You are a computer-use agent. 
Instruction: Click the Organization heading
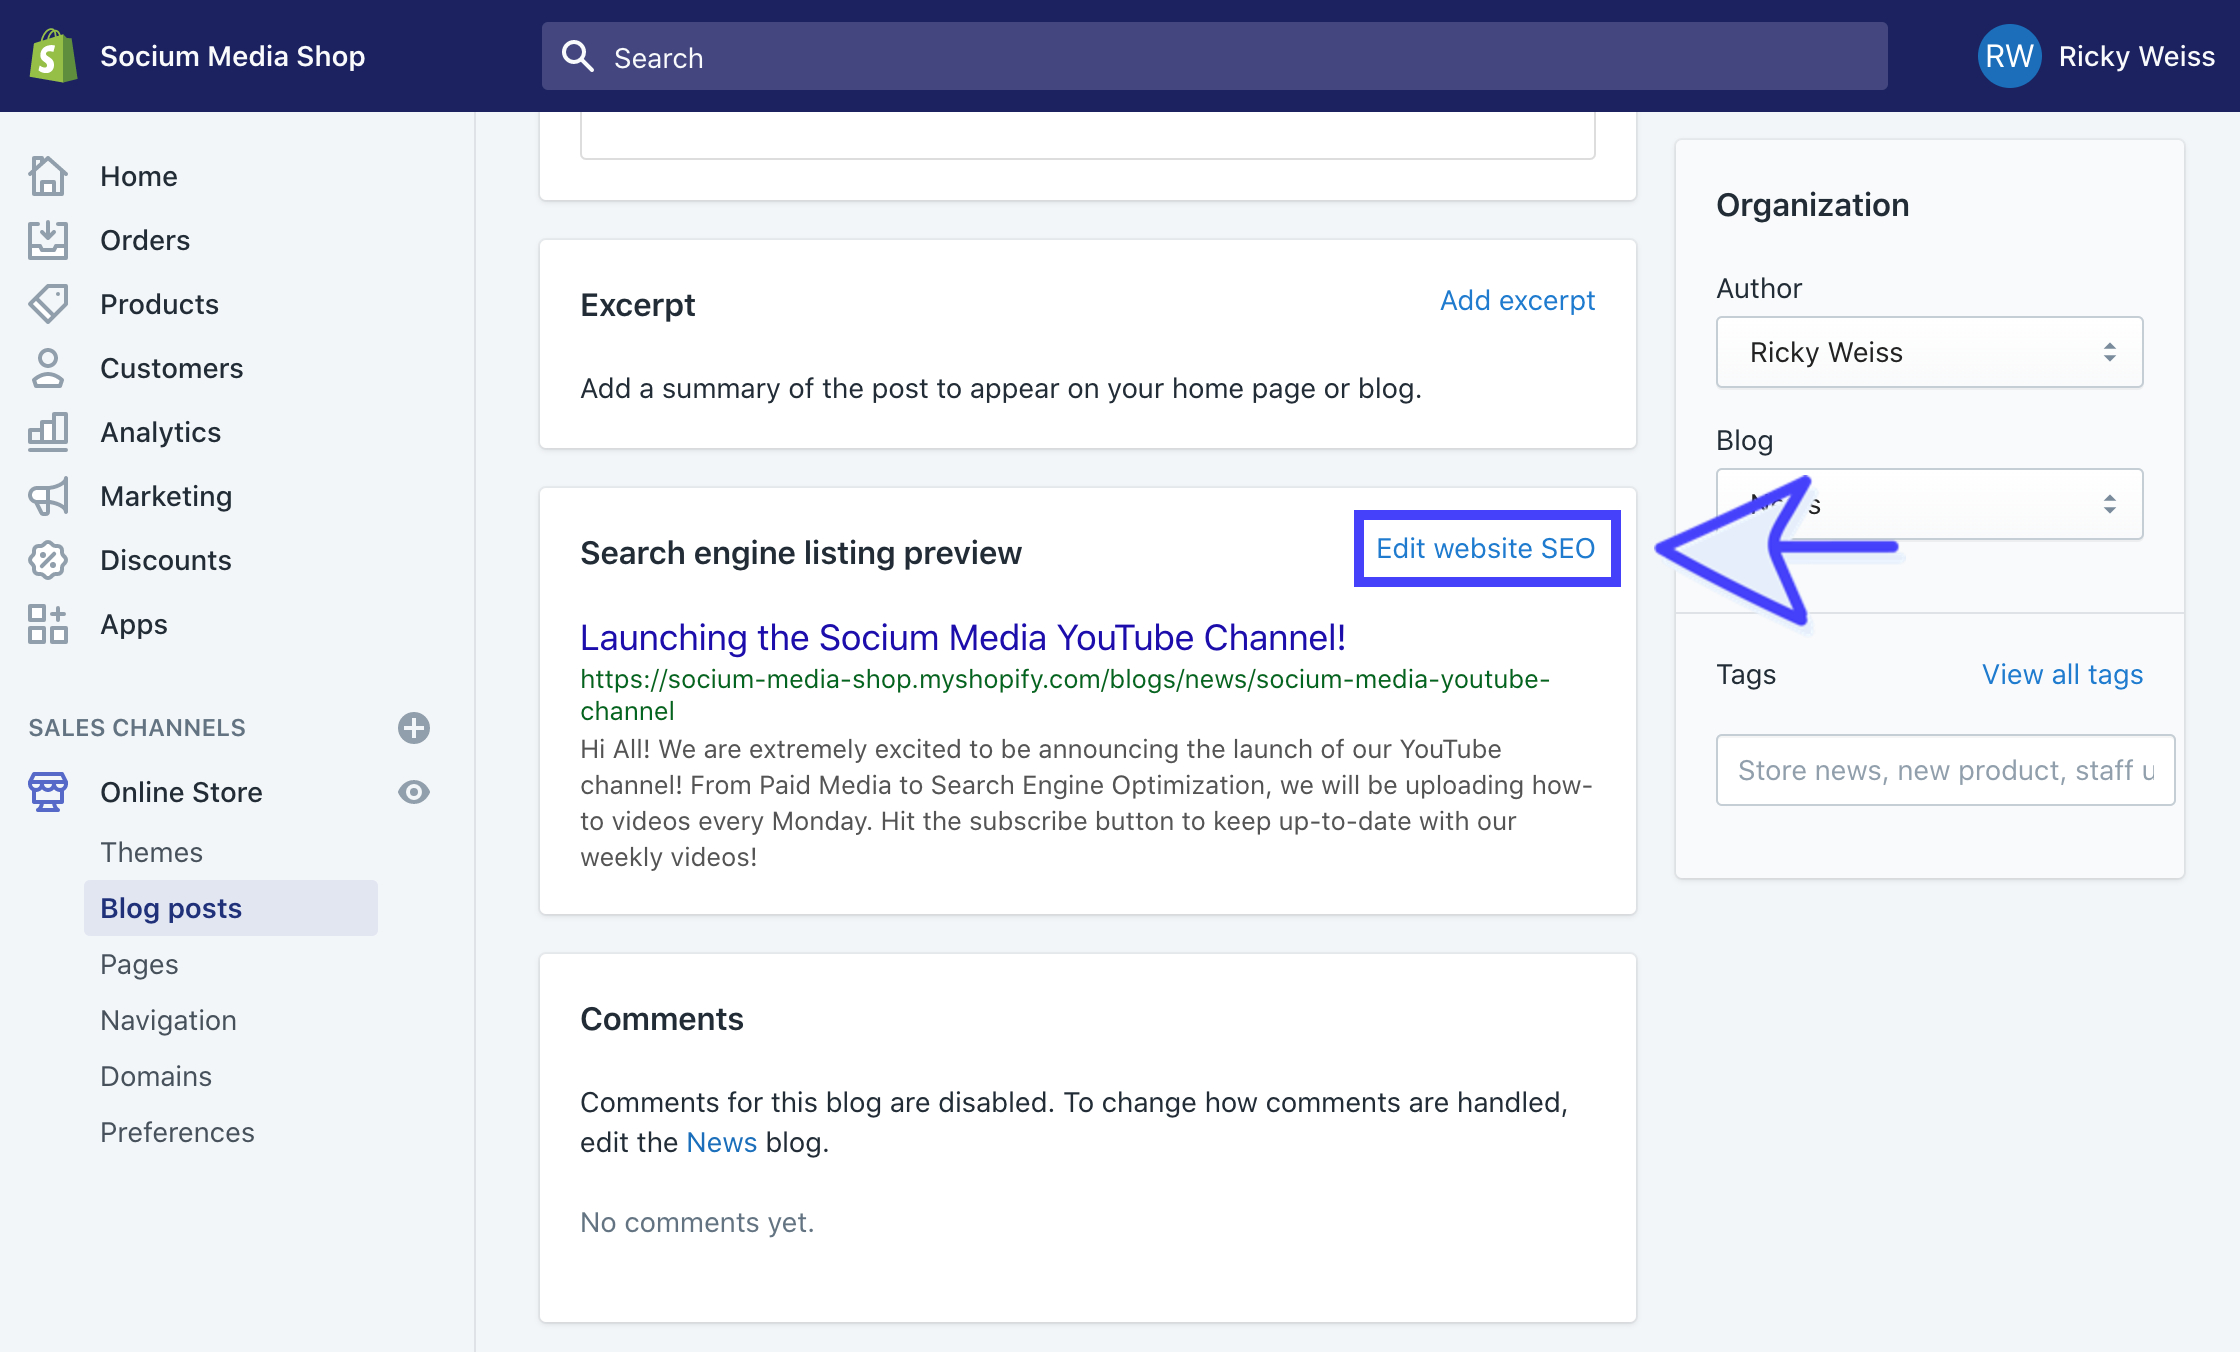pyautogui.click(x=1812, y=204)
